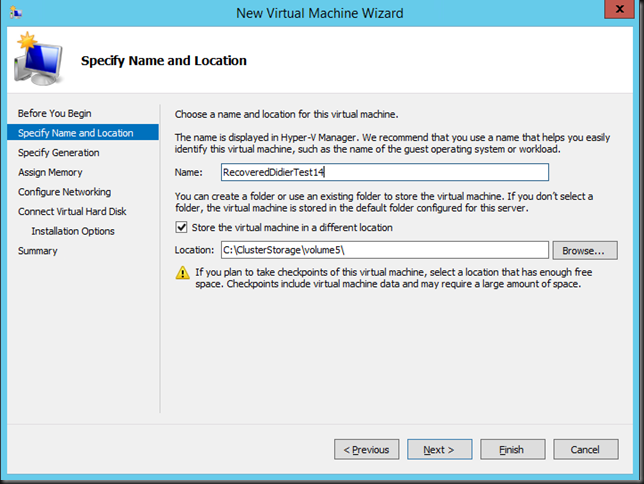Click the wizard title bar icon
The height and width of the screenshot is (484, 644).
tap(16, 12)
